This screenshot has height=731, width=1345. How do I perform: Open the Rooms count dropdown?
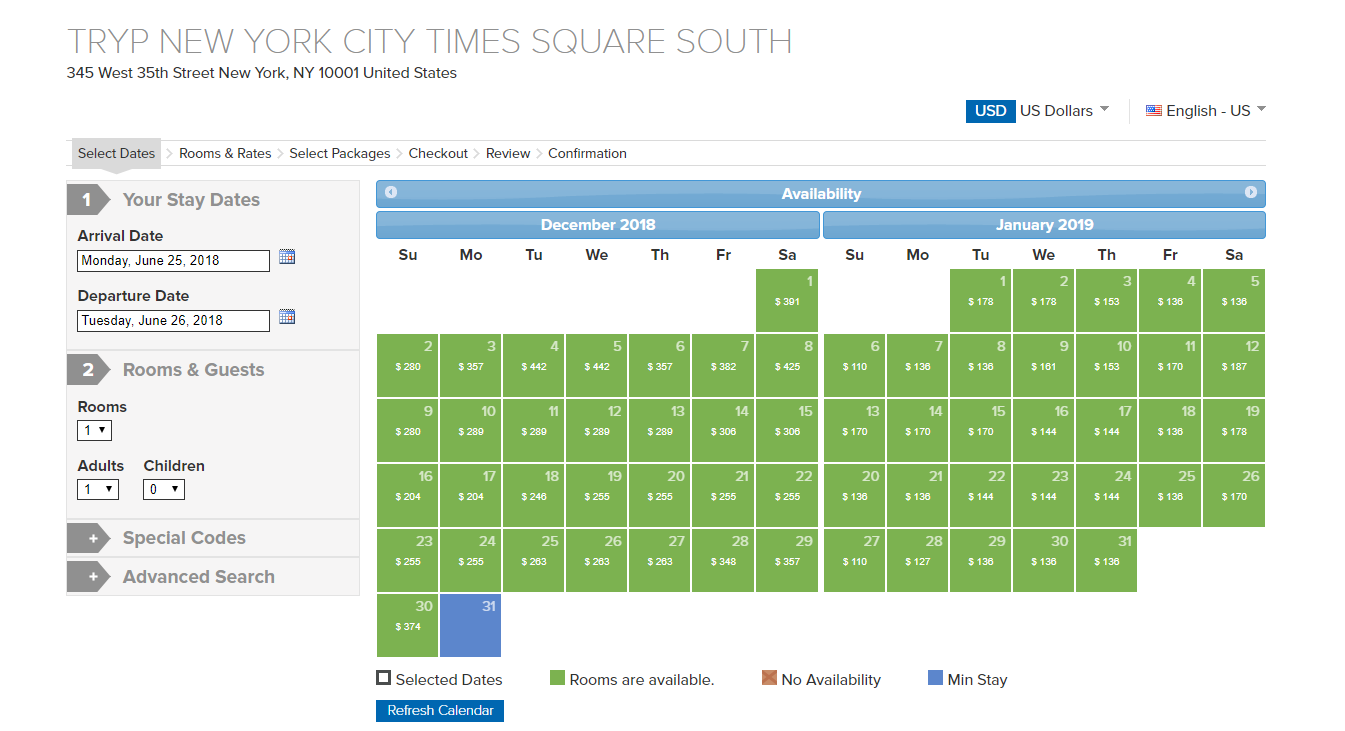coord(95,430)
